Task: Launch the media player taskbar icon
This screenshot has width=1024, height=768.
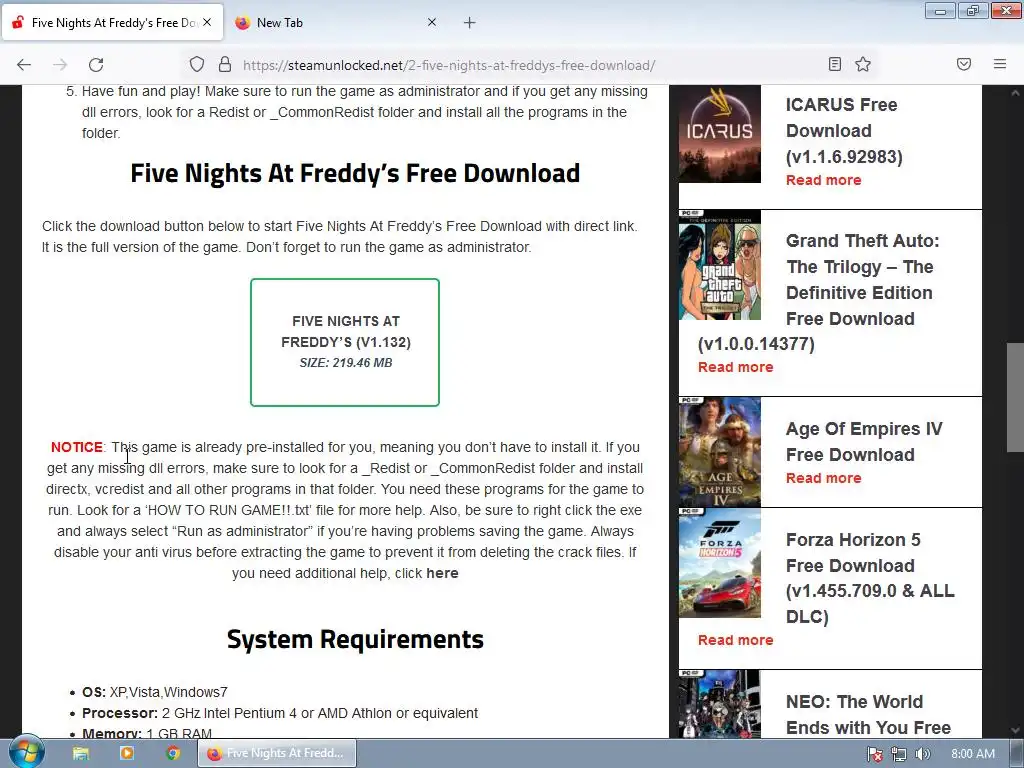Action: (x=127, y=754)
